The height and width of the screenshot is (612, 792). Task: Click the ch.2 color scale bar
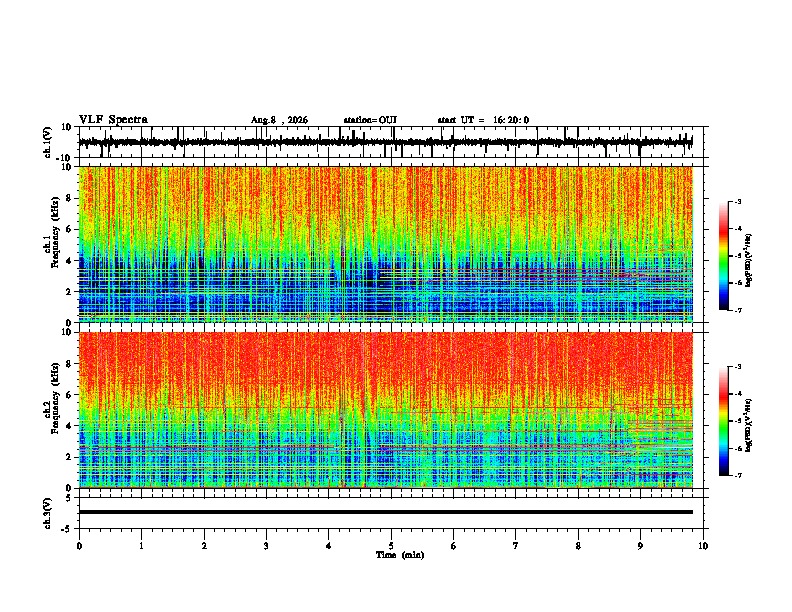pyautogui.click(x=724, y=421)
